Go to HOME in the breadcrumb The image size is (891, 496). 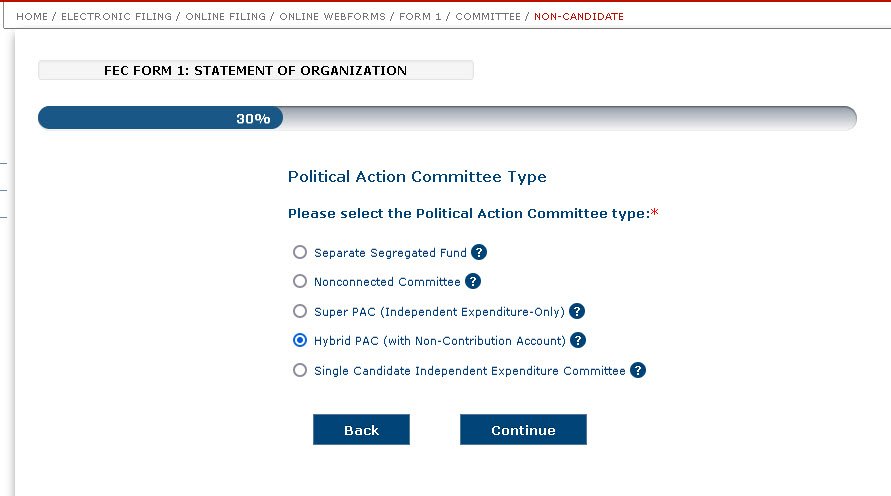(32, 17)
